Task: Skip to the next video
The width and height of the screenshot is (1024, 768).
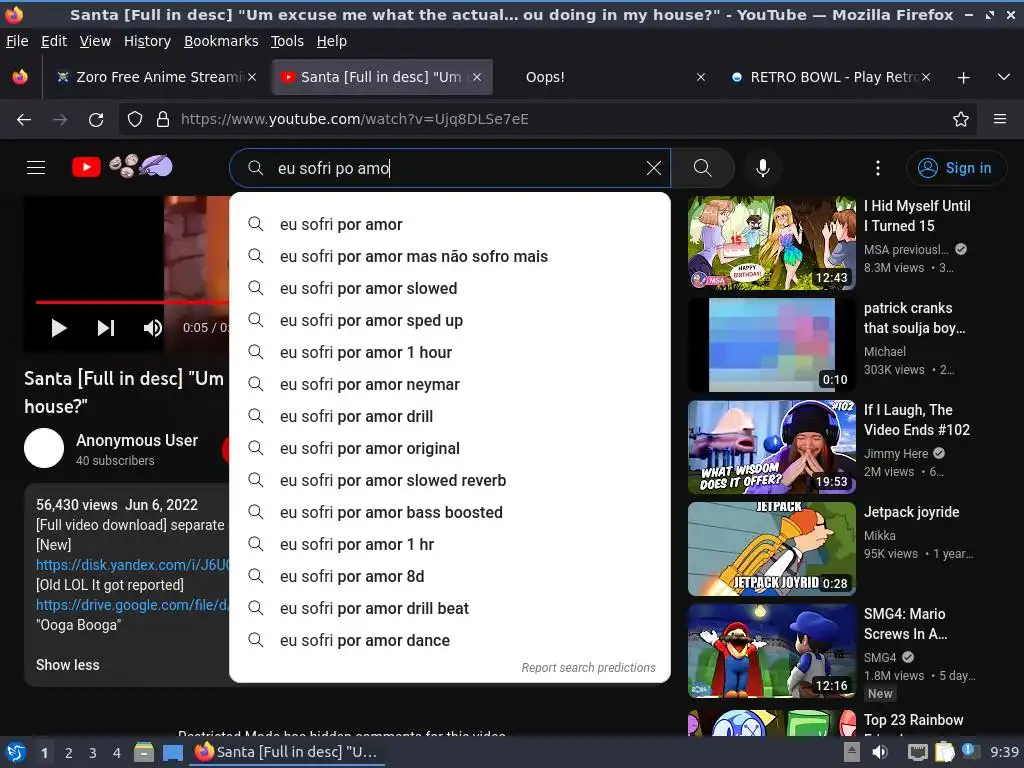Action: (106, 327)
